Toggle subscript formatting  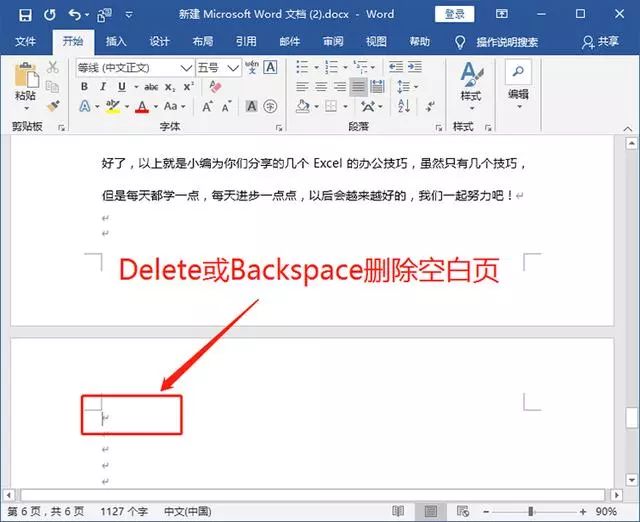tap(170, 87)
